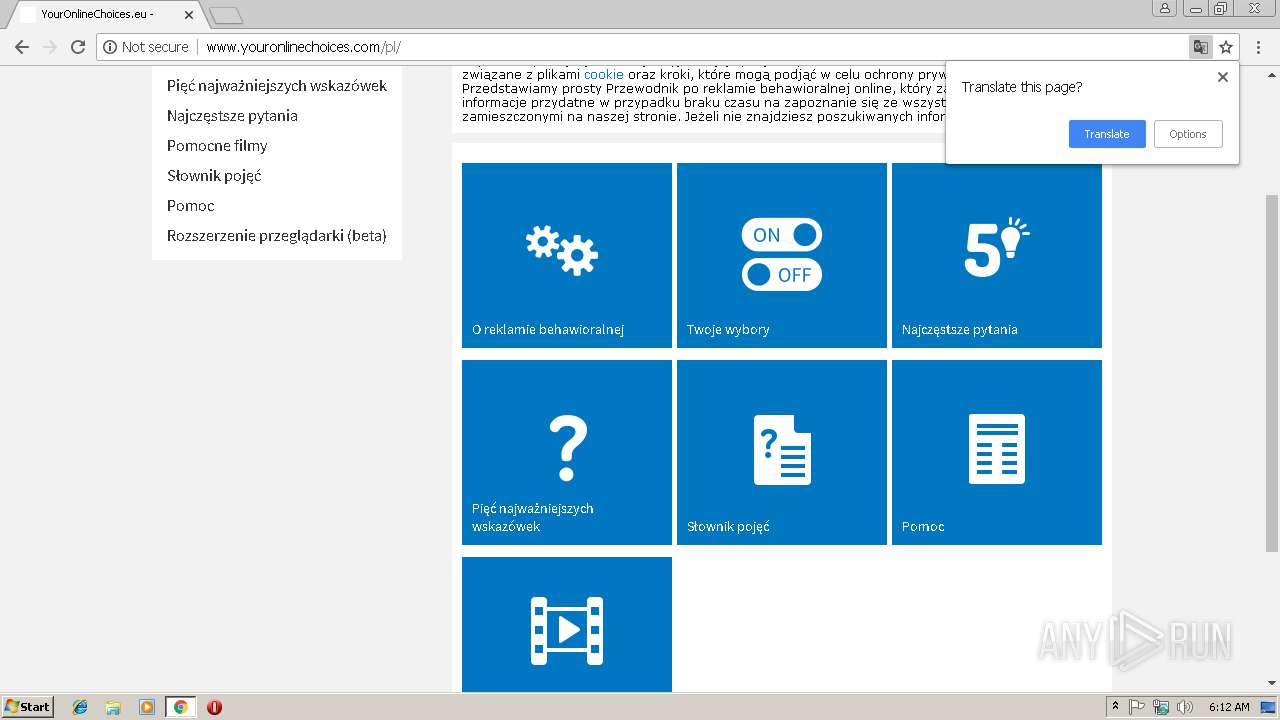Open the gears icon tile O reklamie behawioralnej
This screenshot has height=720, width=1280.
567,255
